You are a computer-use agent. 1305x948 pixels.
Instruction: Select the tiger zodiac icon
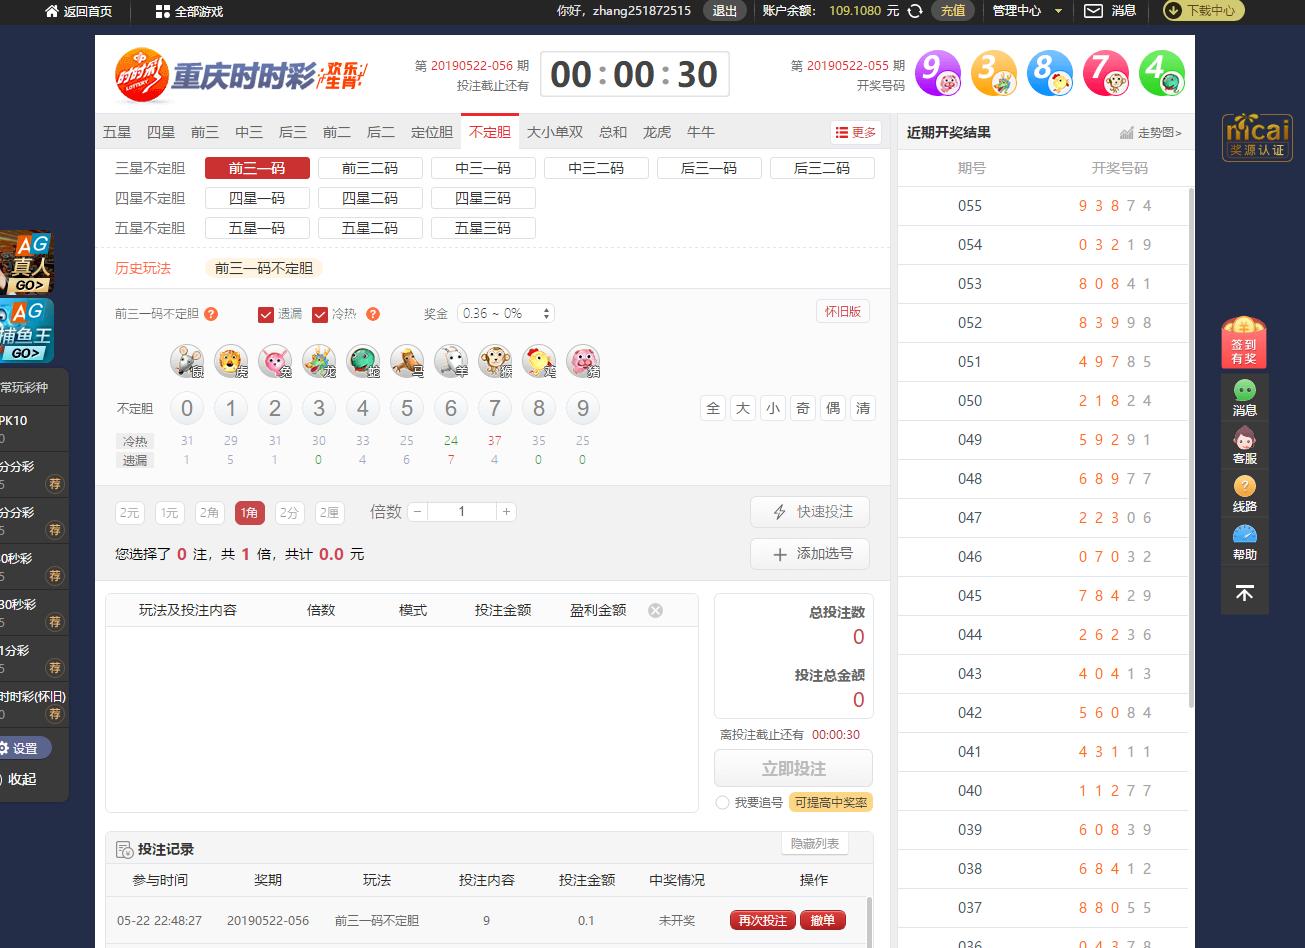click(x=231, y=360)
